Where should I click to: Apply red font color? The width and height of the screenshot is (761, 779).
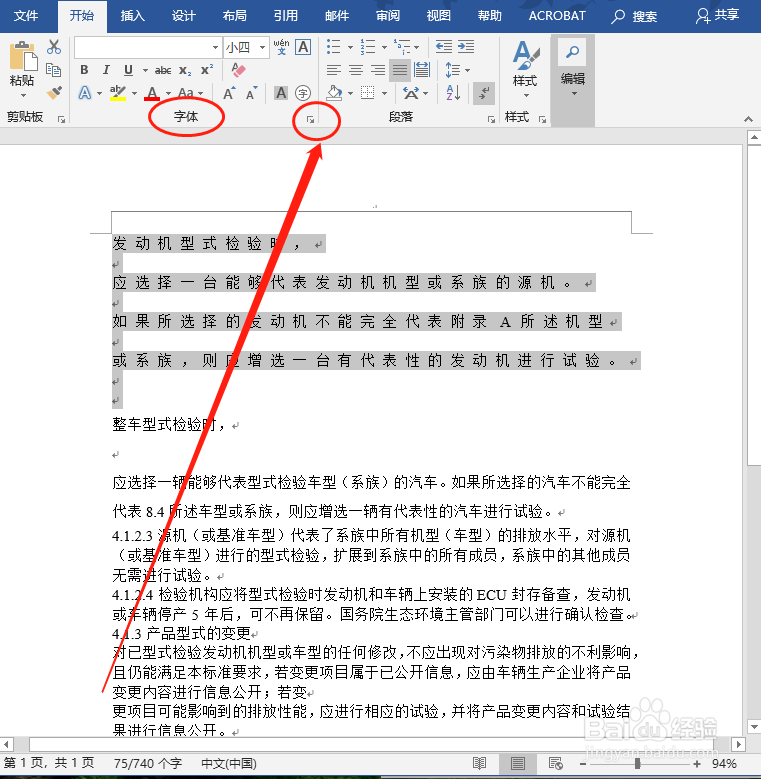(152, 93)
